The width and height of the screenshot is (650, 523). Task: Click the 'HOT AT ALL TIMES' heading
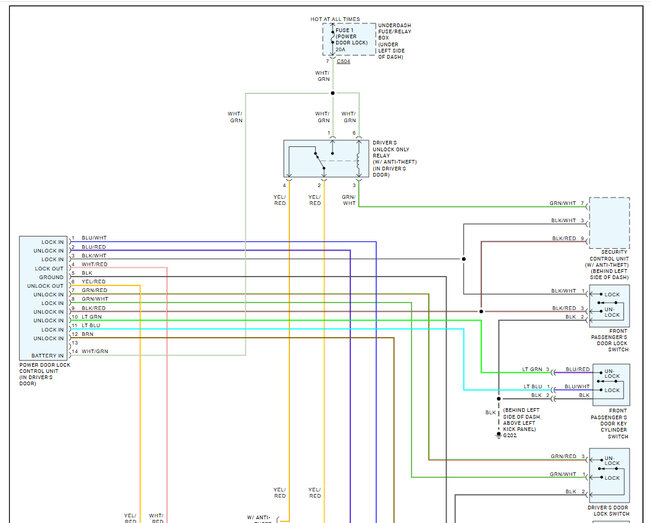(335, 19)
